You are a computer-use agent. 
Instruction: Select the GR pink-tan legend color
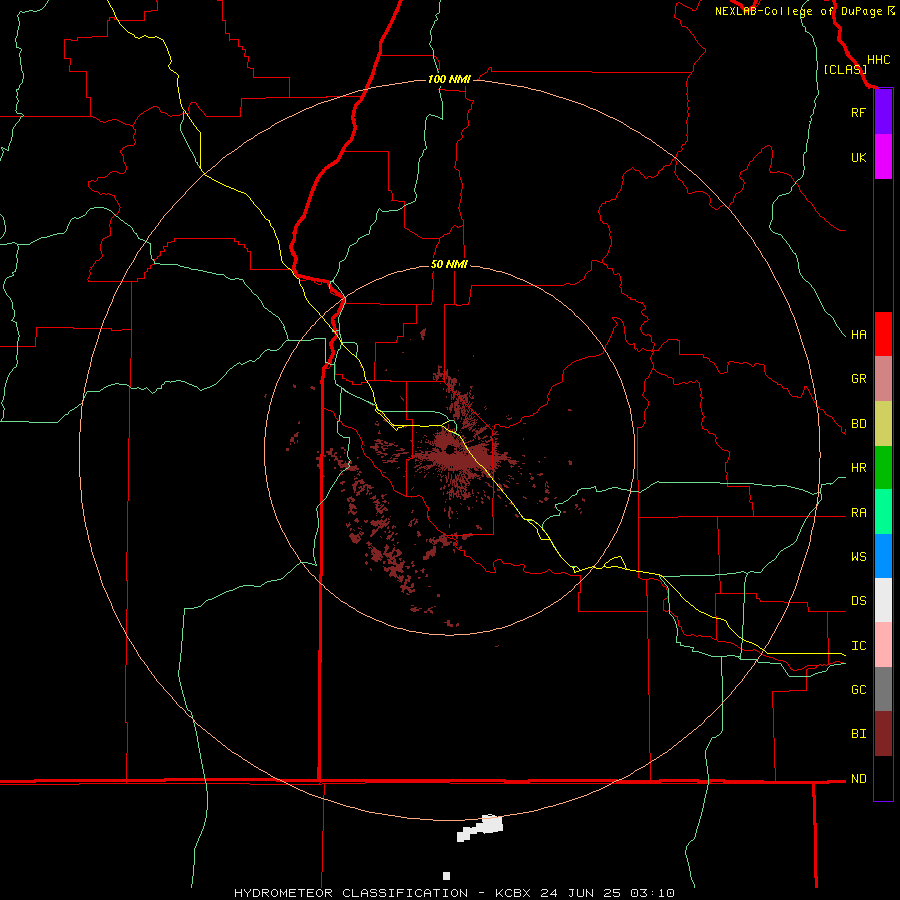[883, 379]
